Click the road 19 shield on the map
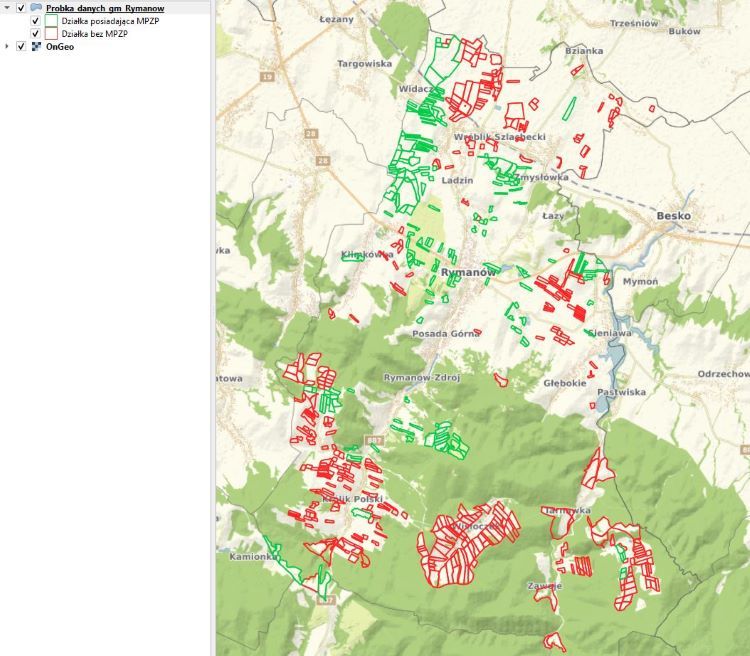The height and width of the screenshot is (656, 750). [x=266, y=77]
